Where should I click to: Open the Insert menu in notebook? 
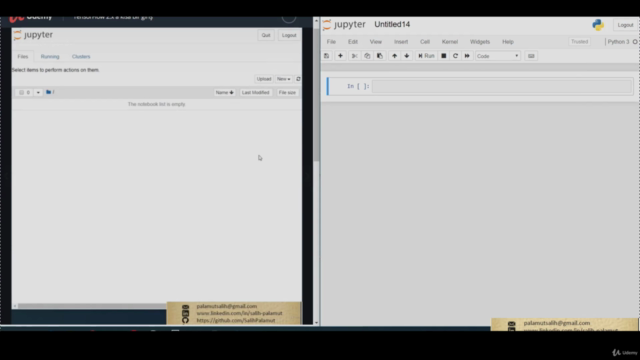[x=401, y=42]
